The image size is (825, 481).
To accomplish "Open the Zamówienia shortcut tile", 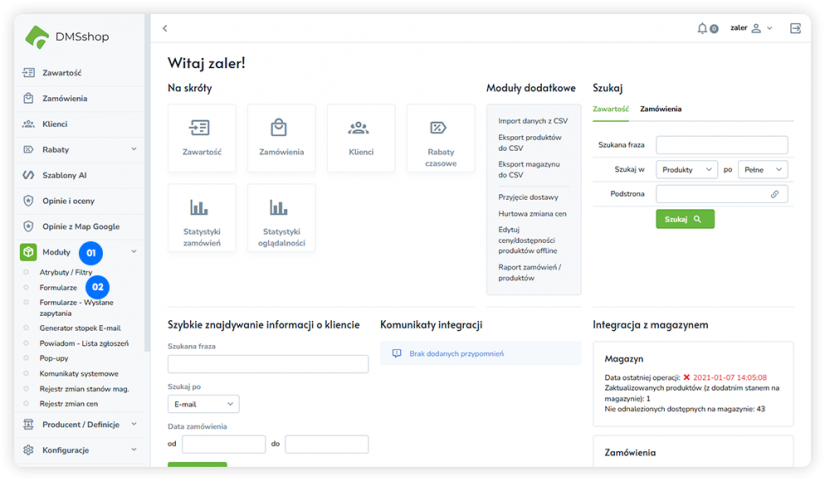I will pos(281,138).
